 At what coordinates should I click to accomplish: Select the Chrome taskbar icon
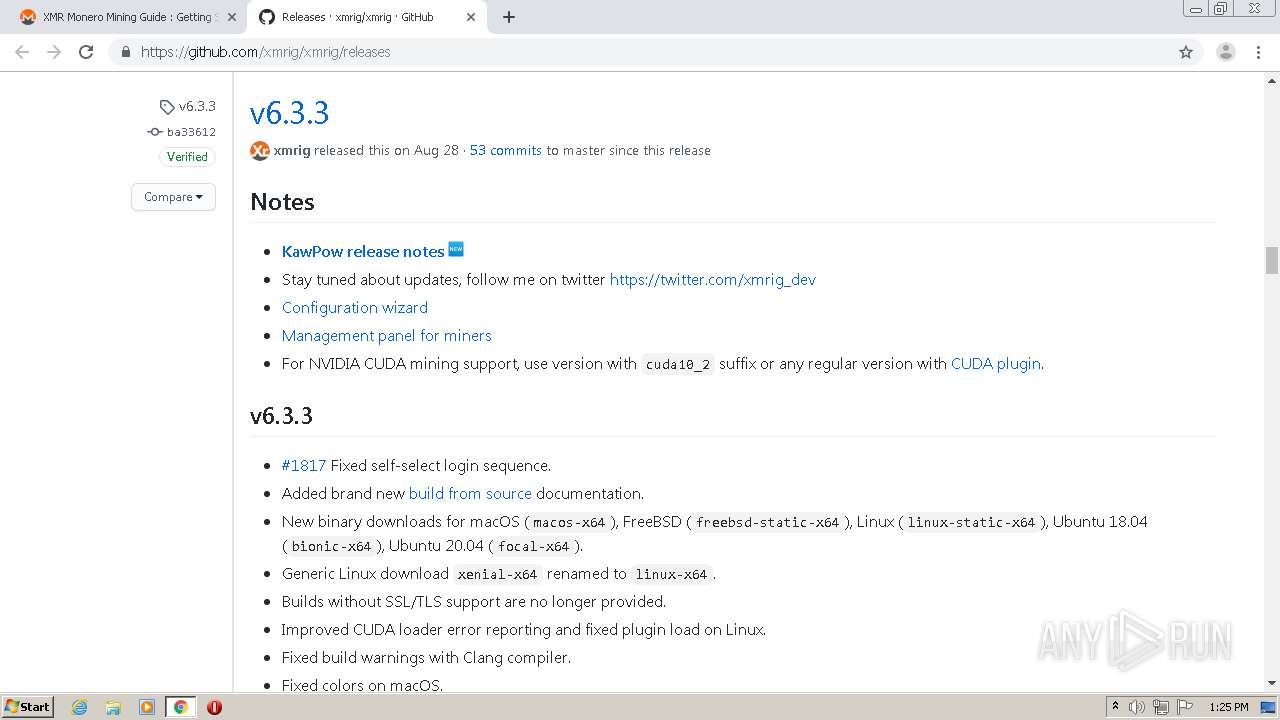[x=180, y=707]
